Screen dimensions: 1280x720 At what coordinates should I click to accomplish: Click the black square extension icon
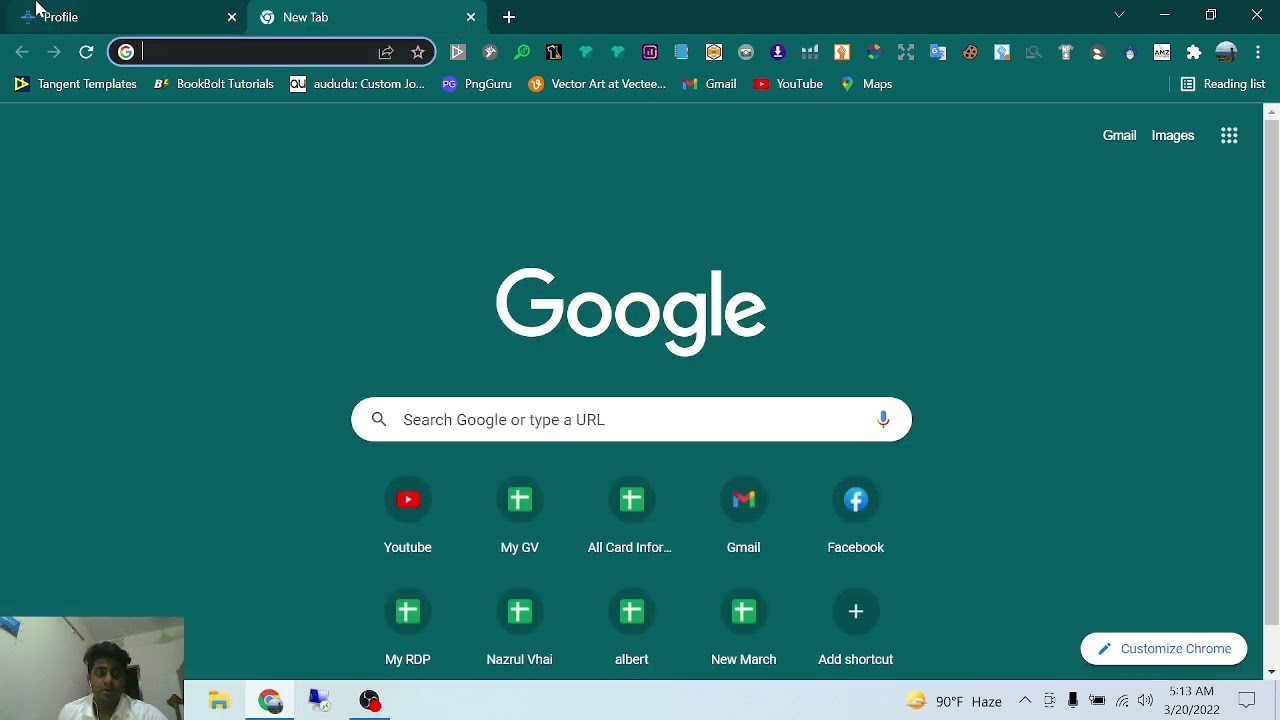click(x=554, y=52)
